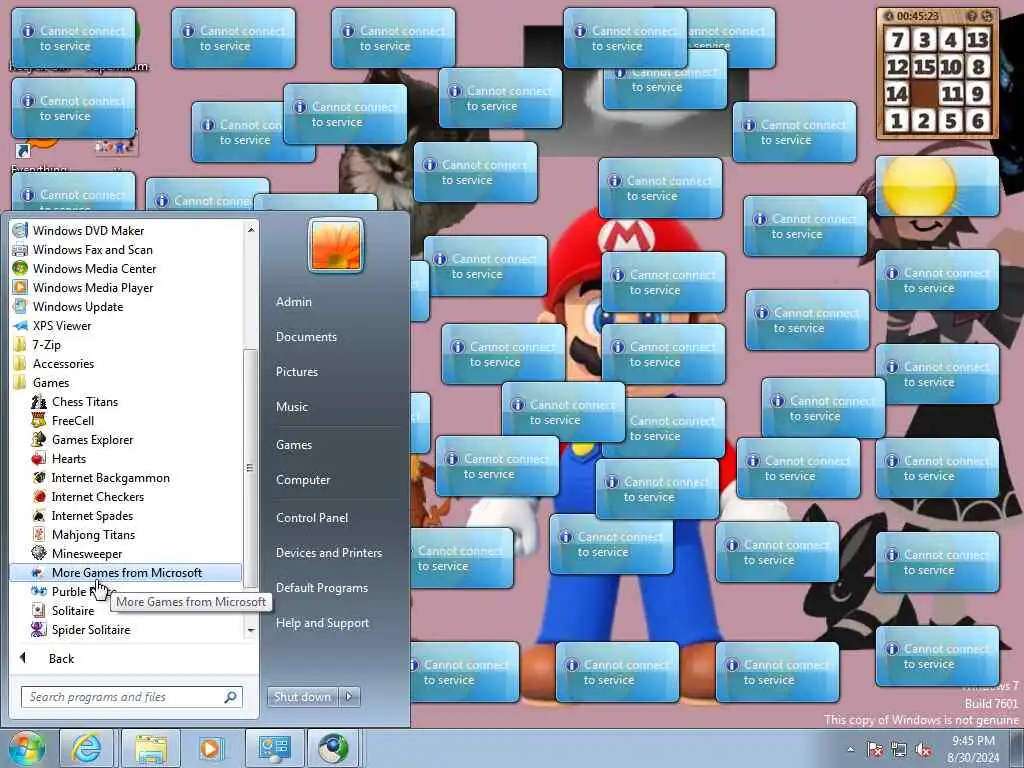Click the sun icon on weather gadget
This screenshot has height=768, width=1024.
(x=920, y=186)
